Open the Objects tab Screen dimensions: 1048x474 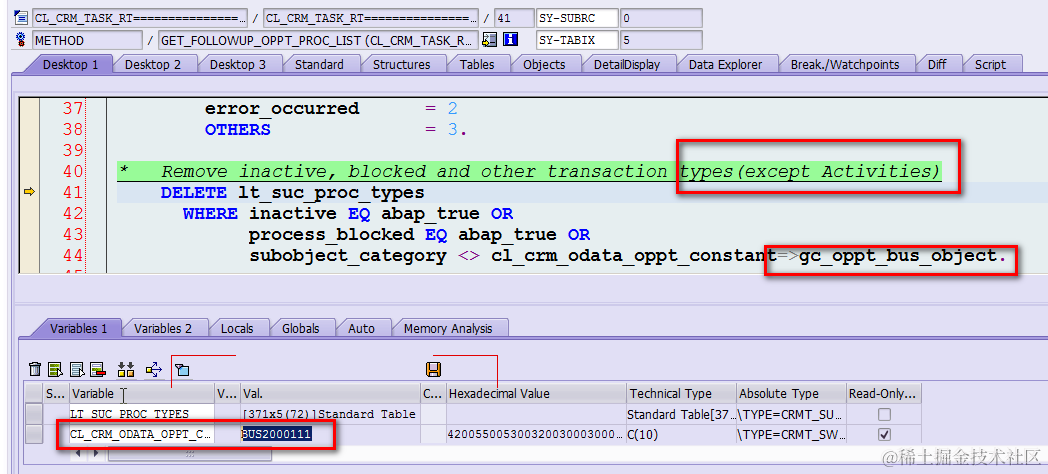tap(544, 64)
